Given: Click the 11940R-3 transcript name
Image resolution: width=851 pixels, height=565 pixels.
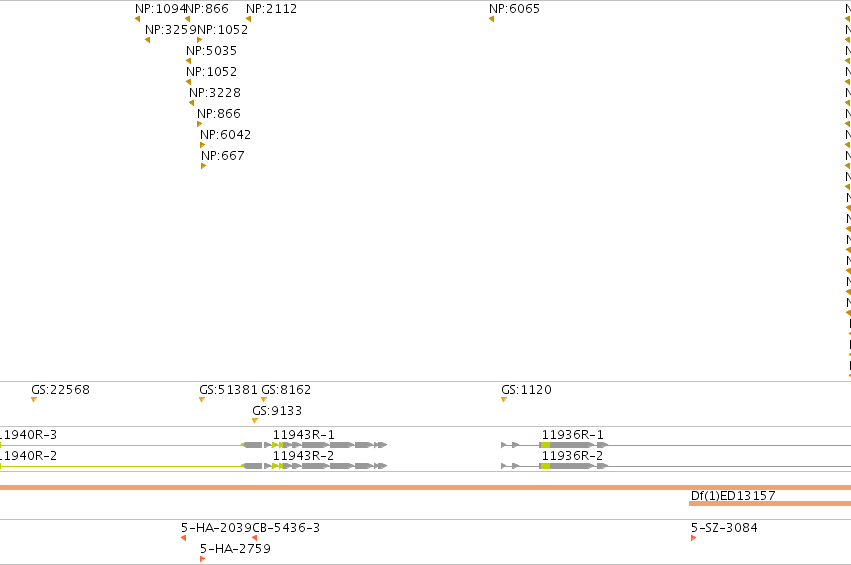Looking at the screenshot, I should click(x=28, y=435).
